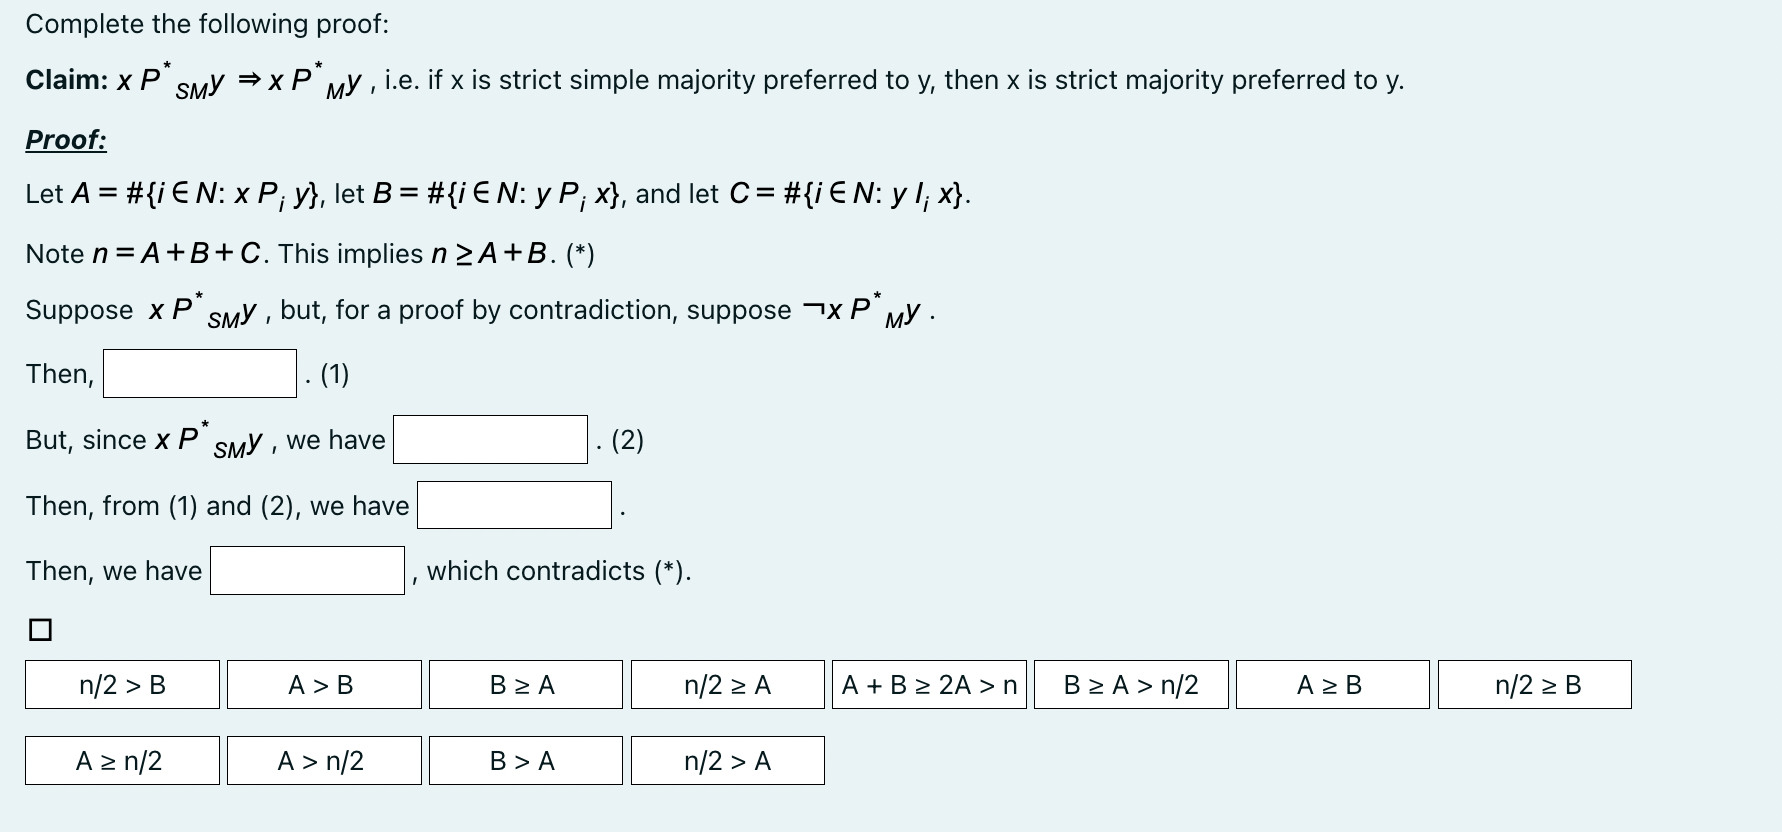Click the blank box labeled (1)
Screen dimensions: 1782x832
click(198, 374)
